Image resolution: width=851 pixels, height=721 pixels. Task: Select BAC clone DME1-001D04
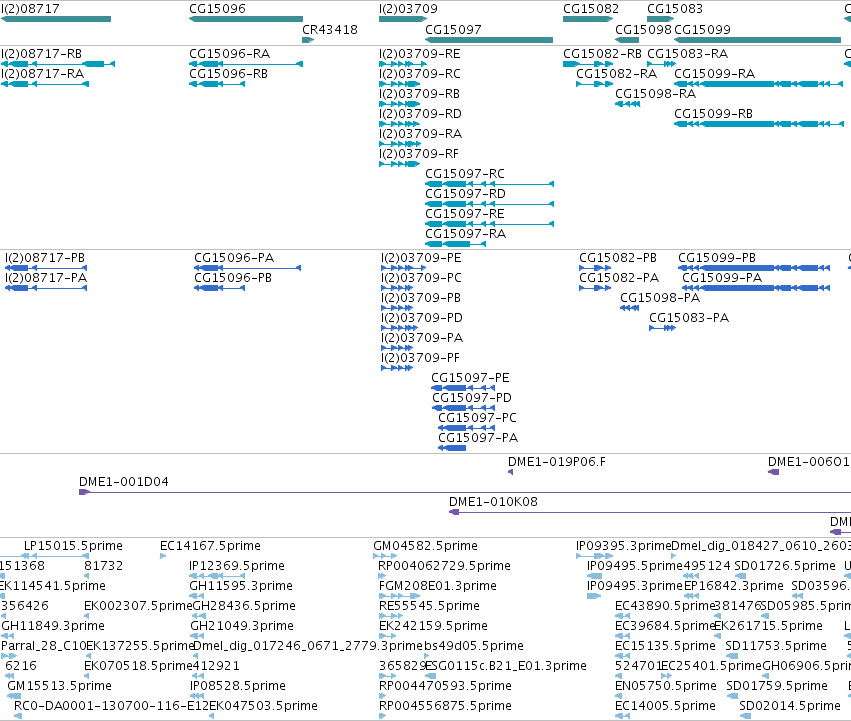click(465, 492)
